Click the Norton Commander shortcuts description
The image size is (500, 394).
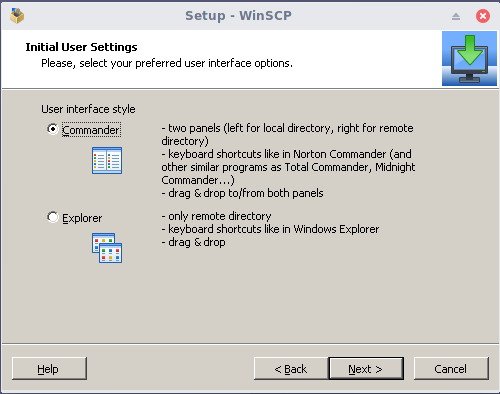[288, 167]
